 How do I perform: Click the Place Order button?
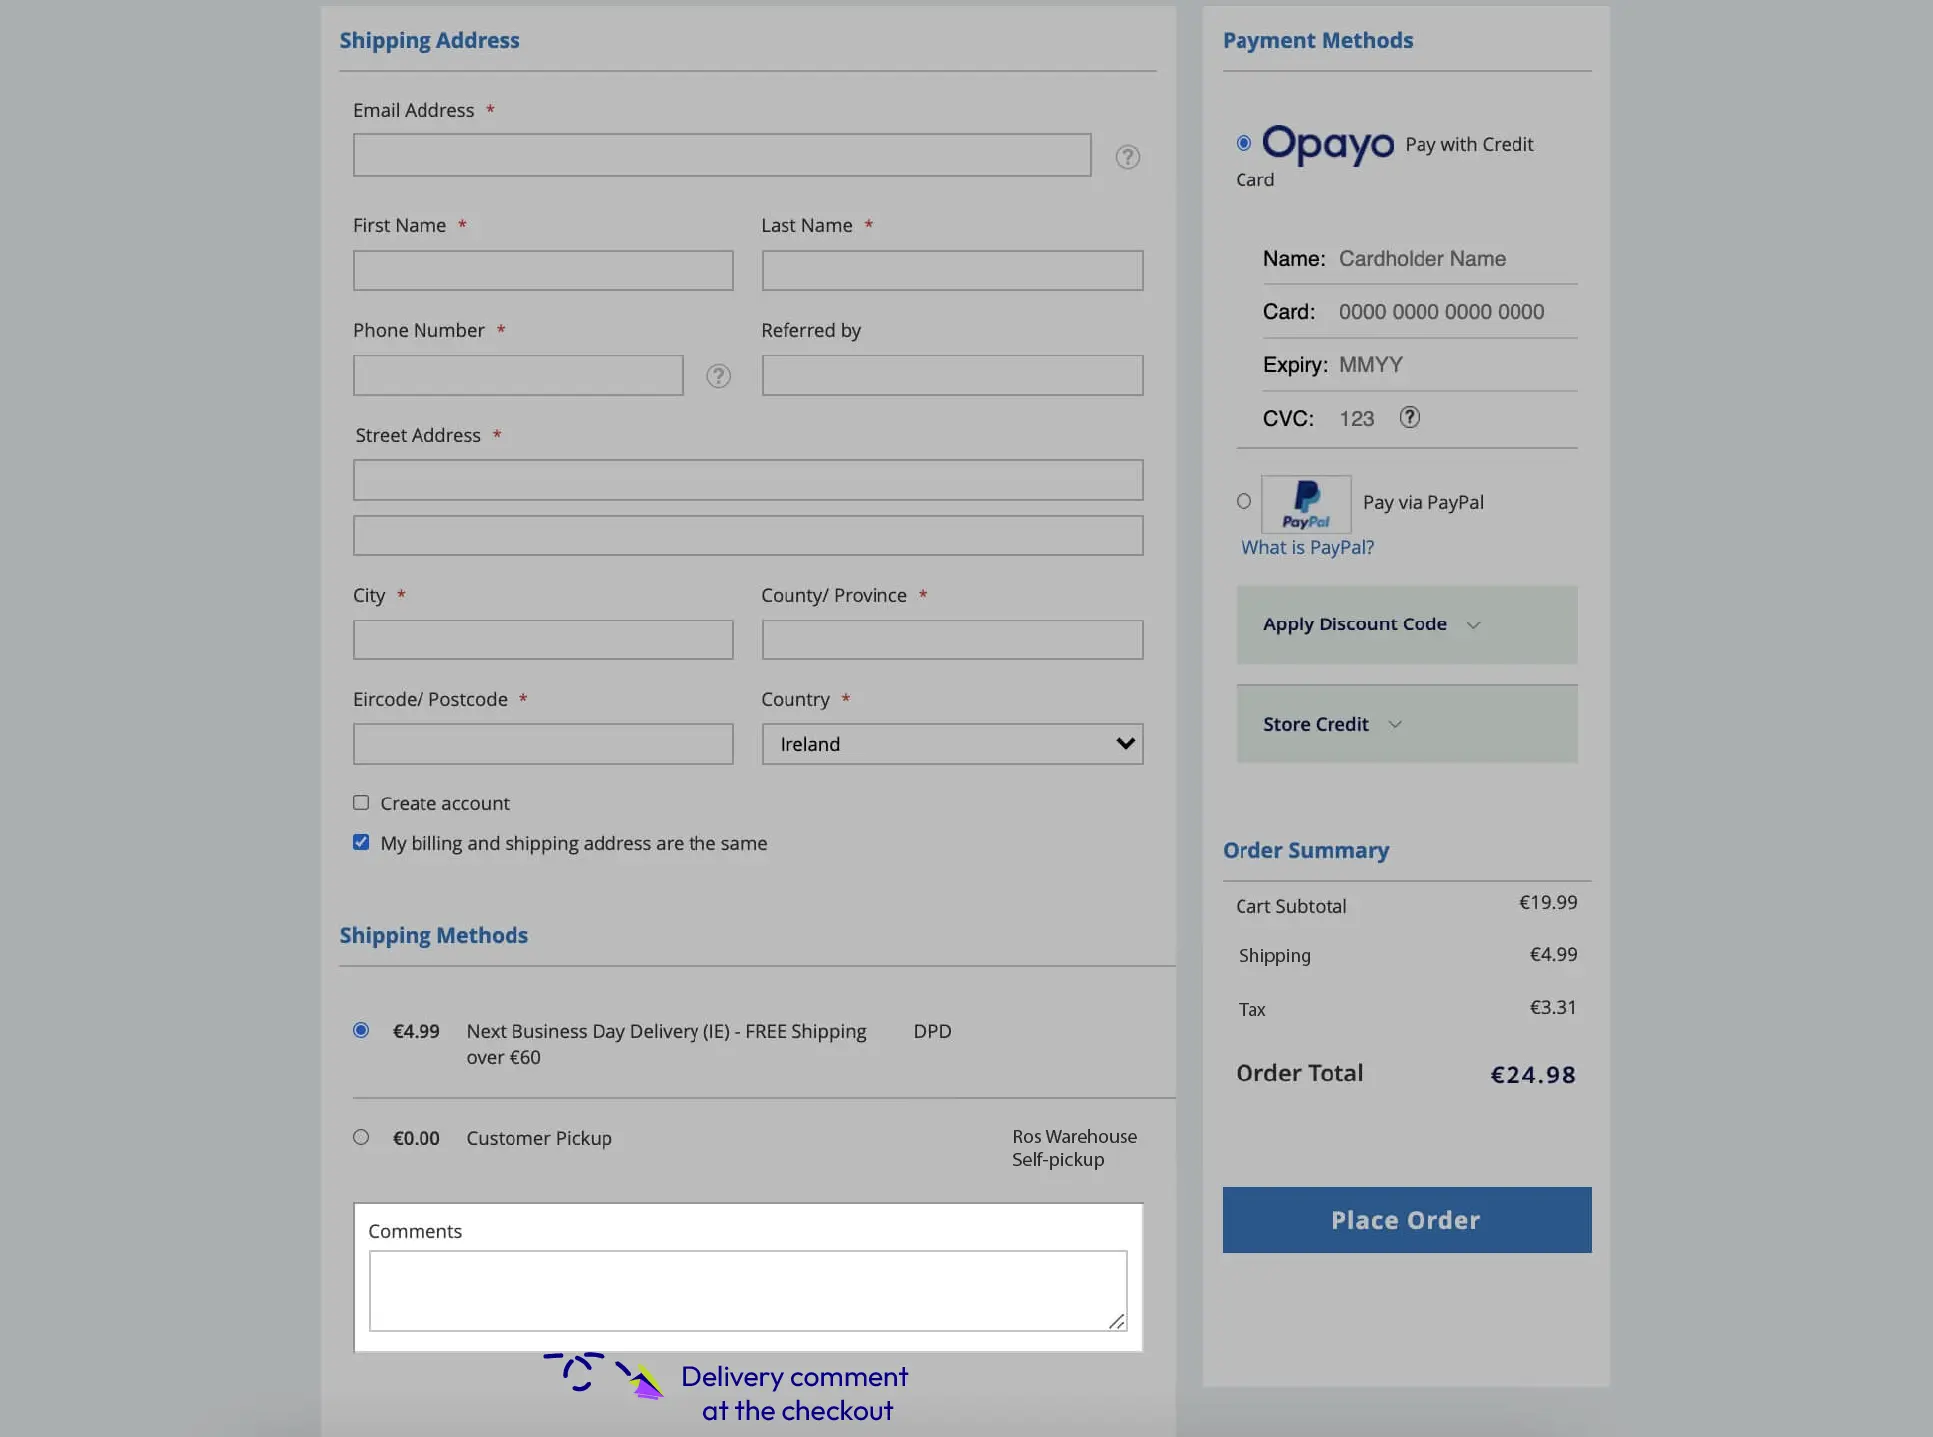1406,1220
